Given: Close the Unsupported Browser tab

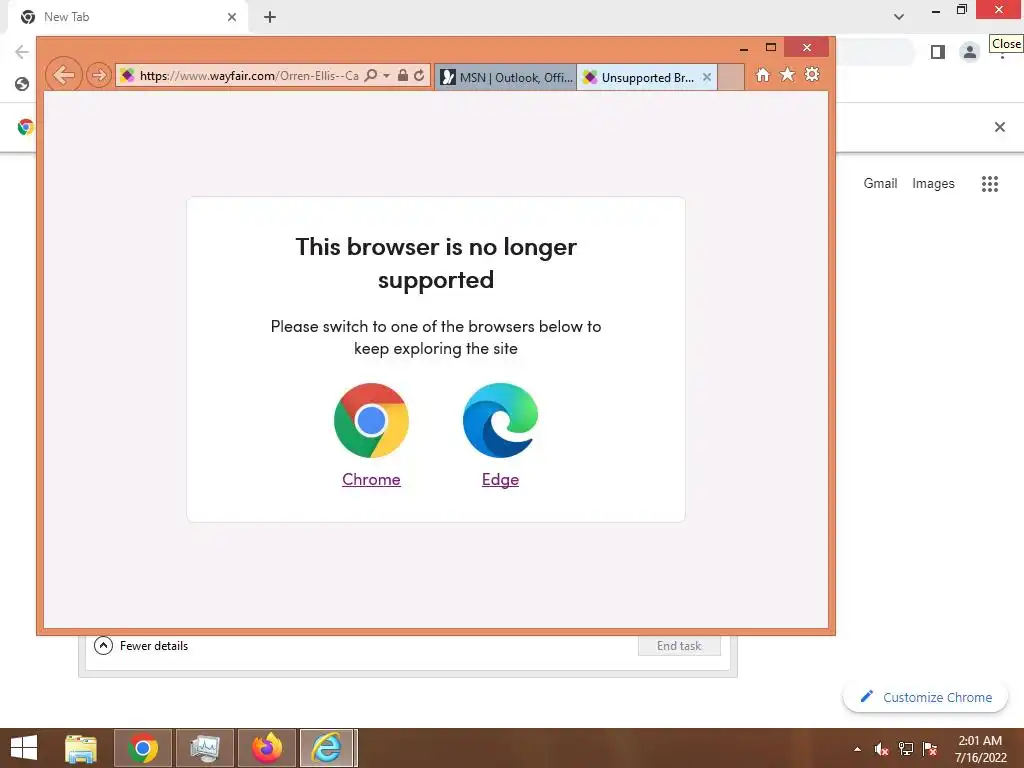Looking at the screenshot, I should point(707,77).
